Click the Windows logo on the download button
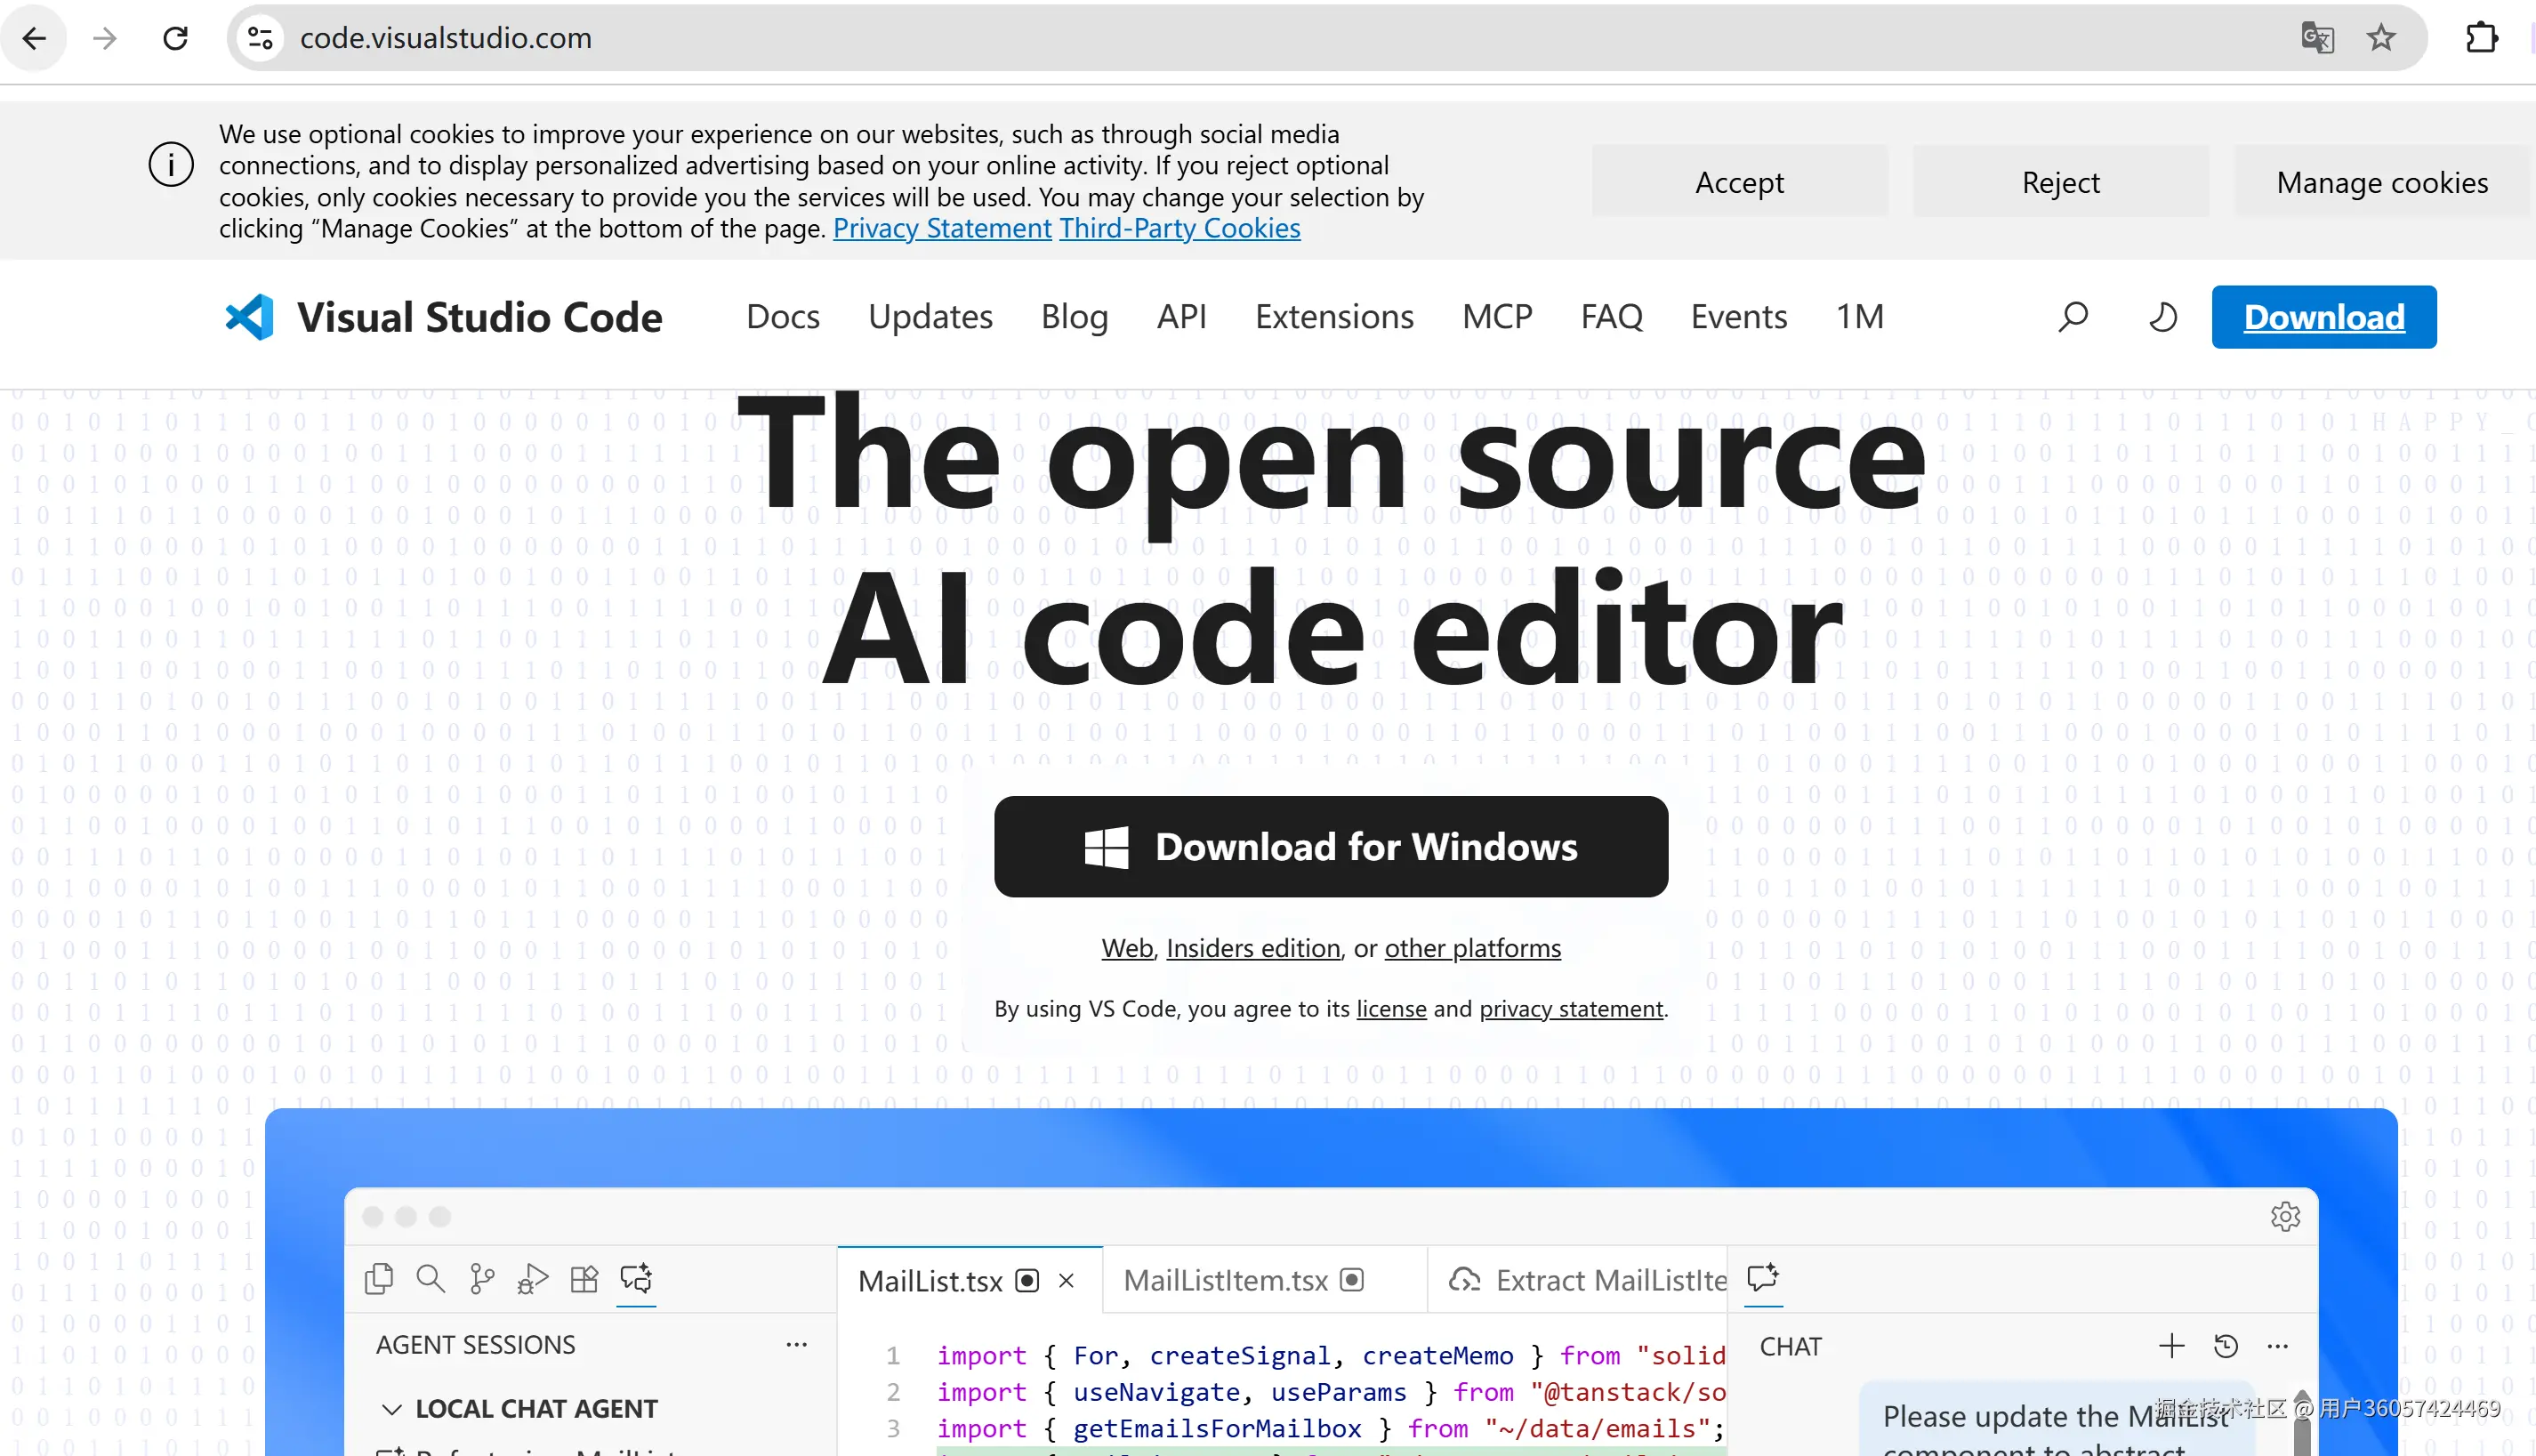The image size is (2536, 1456). (1106, 847)
